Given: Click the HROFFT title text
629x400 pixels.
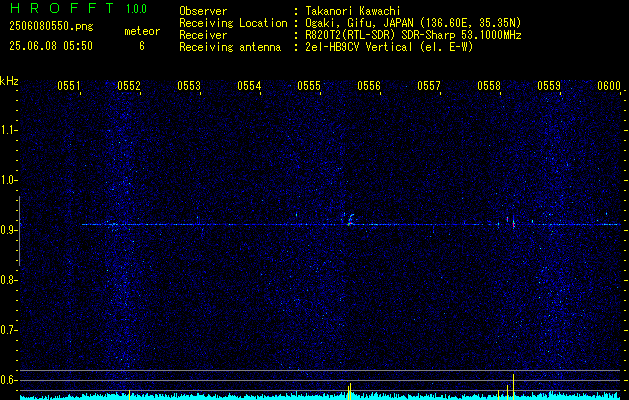Looking at the screenshot, I should pos(62,8).
